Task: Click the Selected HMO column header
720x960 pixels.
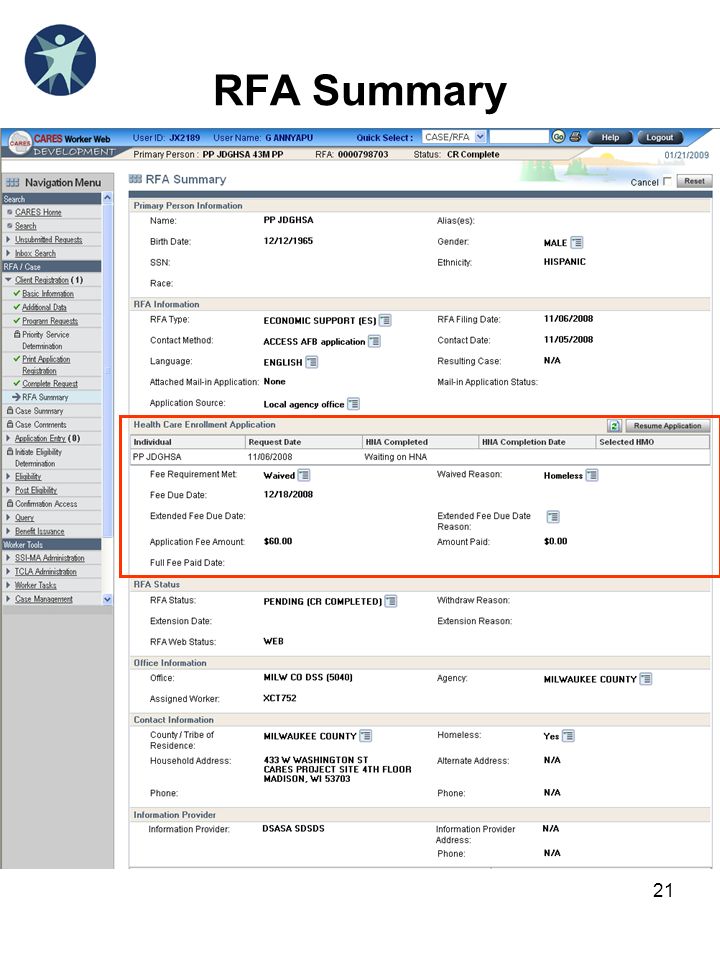Action: tap(652, 442)
